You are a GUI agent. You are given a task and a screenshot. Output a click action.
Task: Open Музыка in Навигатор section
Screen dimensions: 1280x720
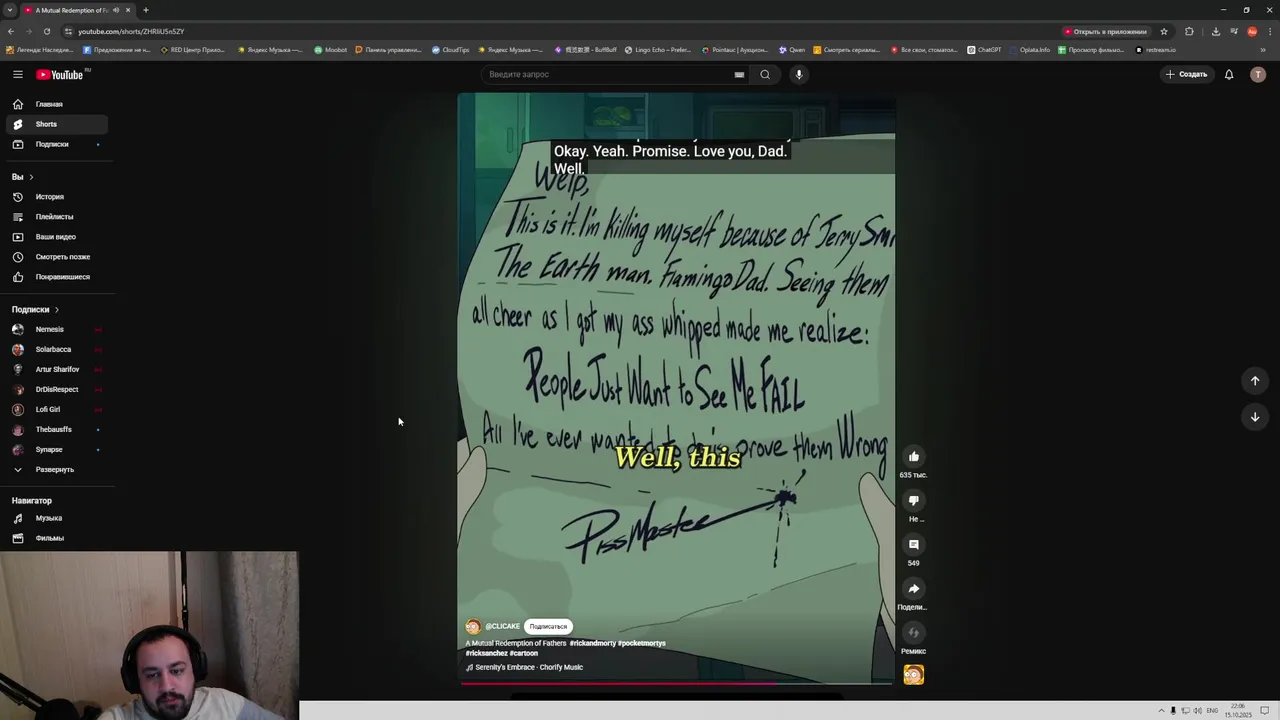click(x=56, y=518)
